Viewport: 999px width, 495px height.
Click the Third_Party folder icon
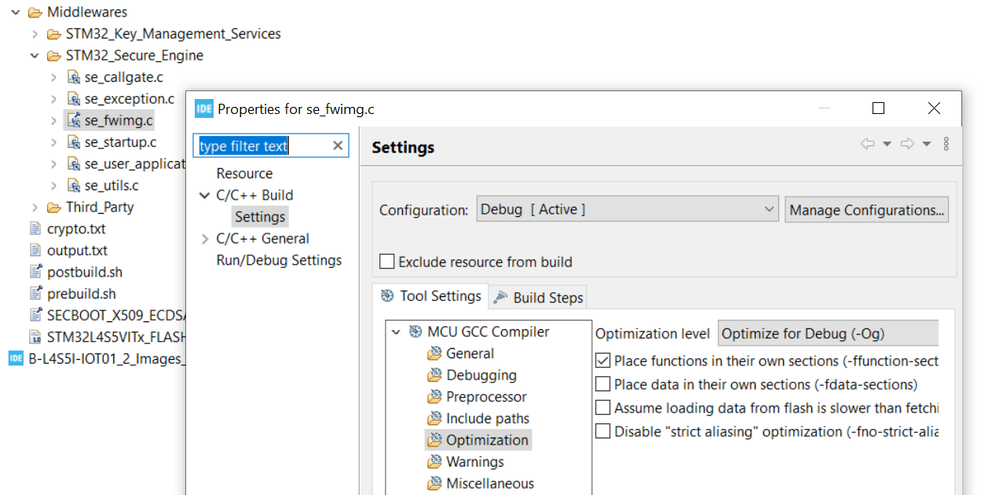click(54, 207)
